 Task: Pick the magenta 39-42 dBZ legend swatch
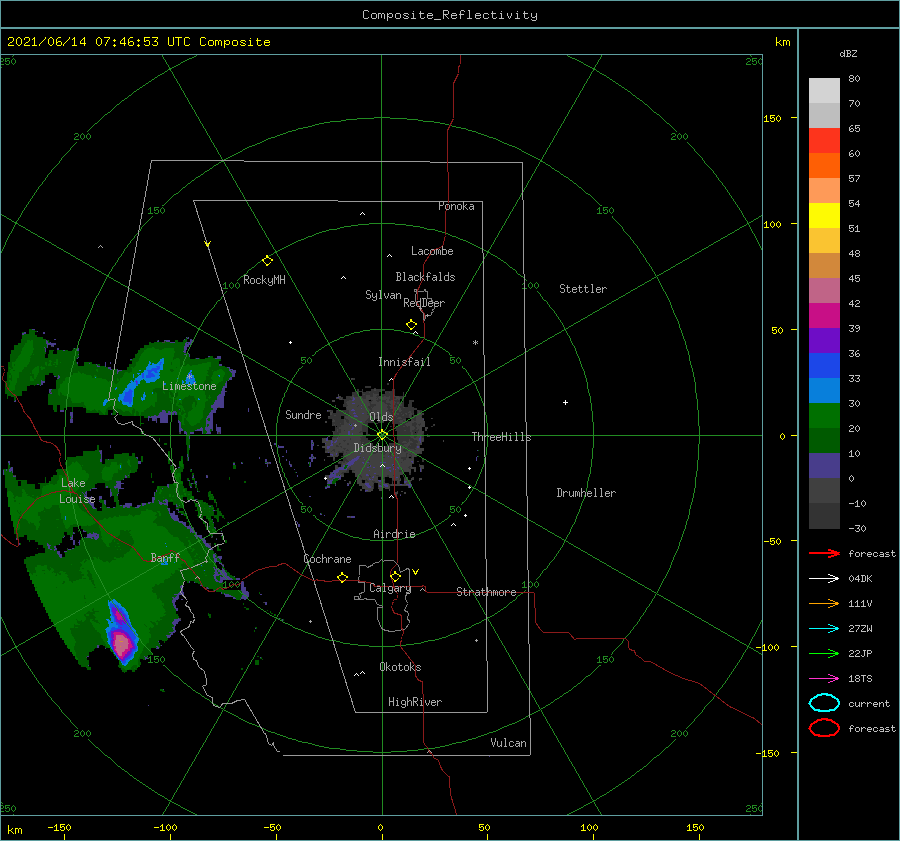[x=824, y=316]
